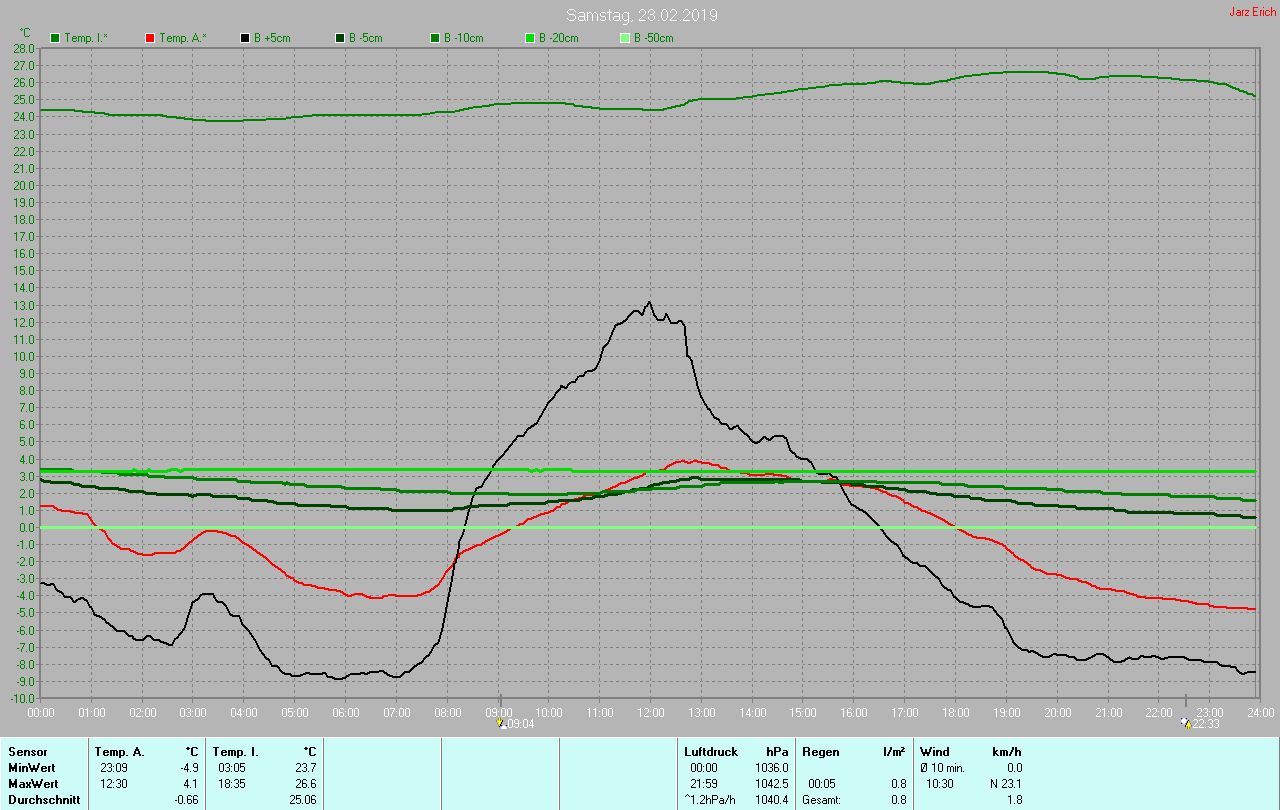Select the Durchschnitt row label
This screenshot has height=810, width=1280.
pyautogui.click(x=42, y=800)
